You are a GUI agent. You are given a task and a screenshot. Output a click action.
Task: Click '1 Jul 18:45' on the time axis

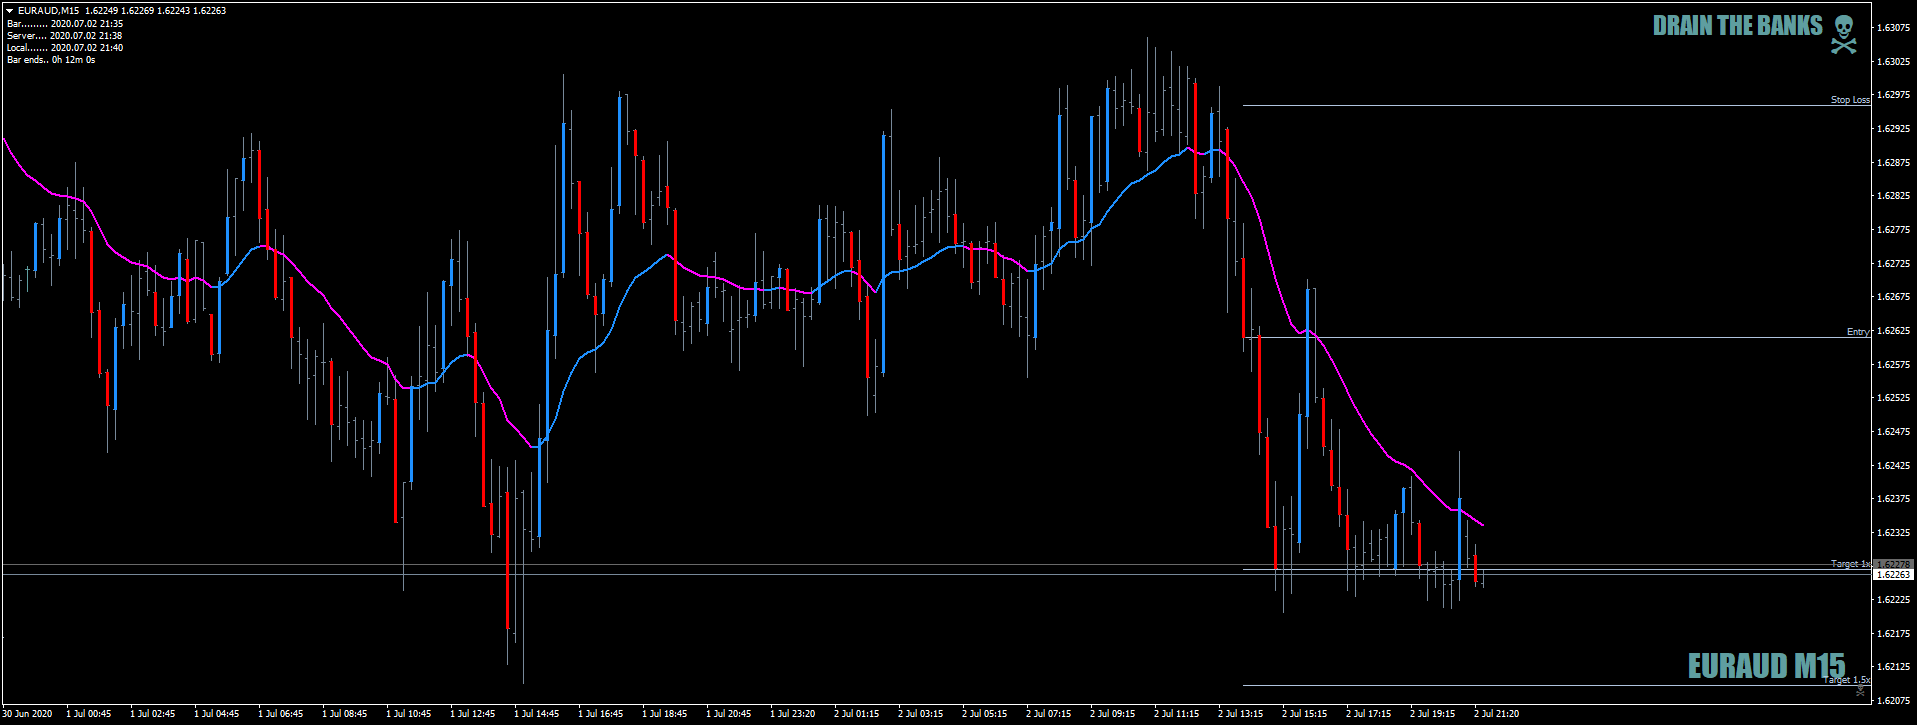[x=664, y=714]
